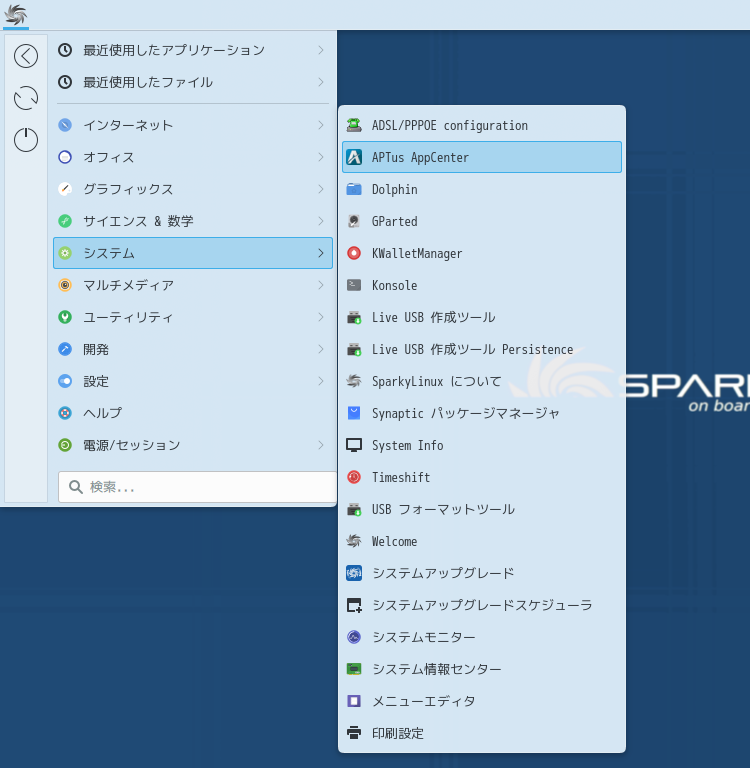
Task: Click the power button in sidebar
Action: 26,140
